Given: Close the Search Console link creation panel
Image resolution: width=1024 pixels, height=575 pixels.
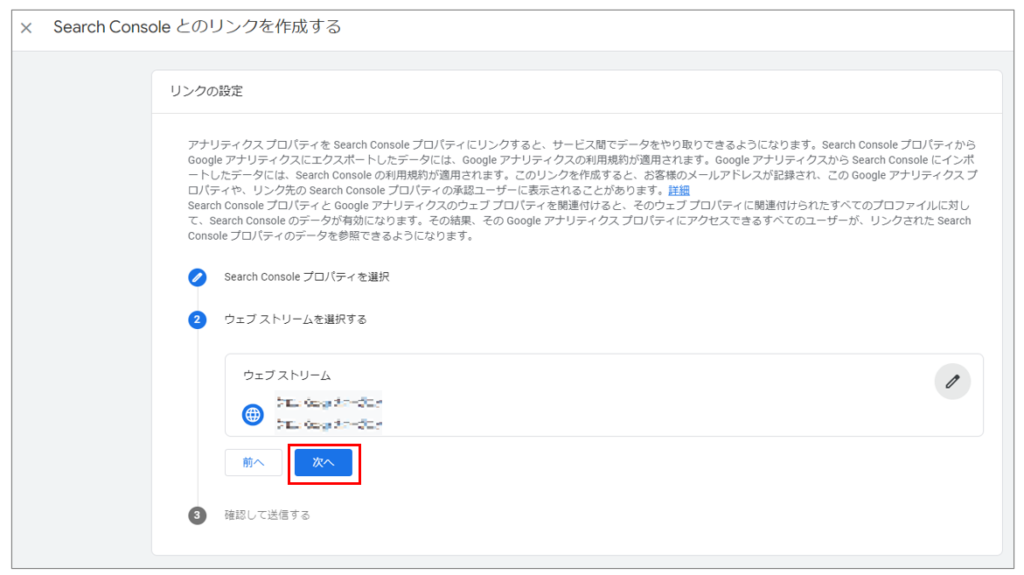Looking at the screenshot, I should (x=26, y=28).
